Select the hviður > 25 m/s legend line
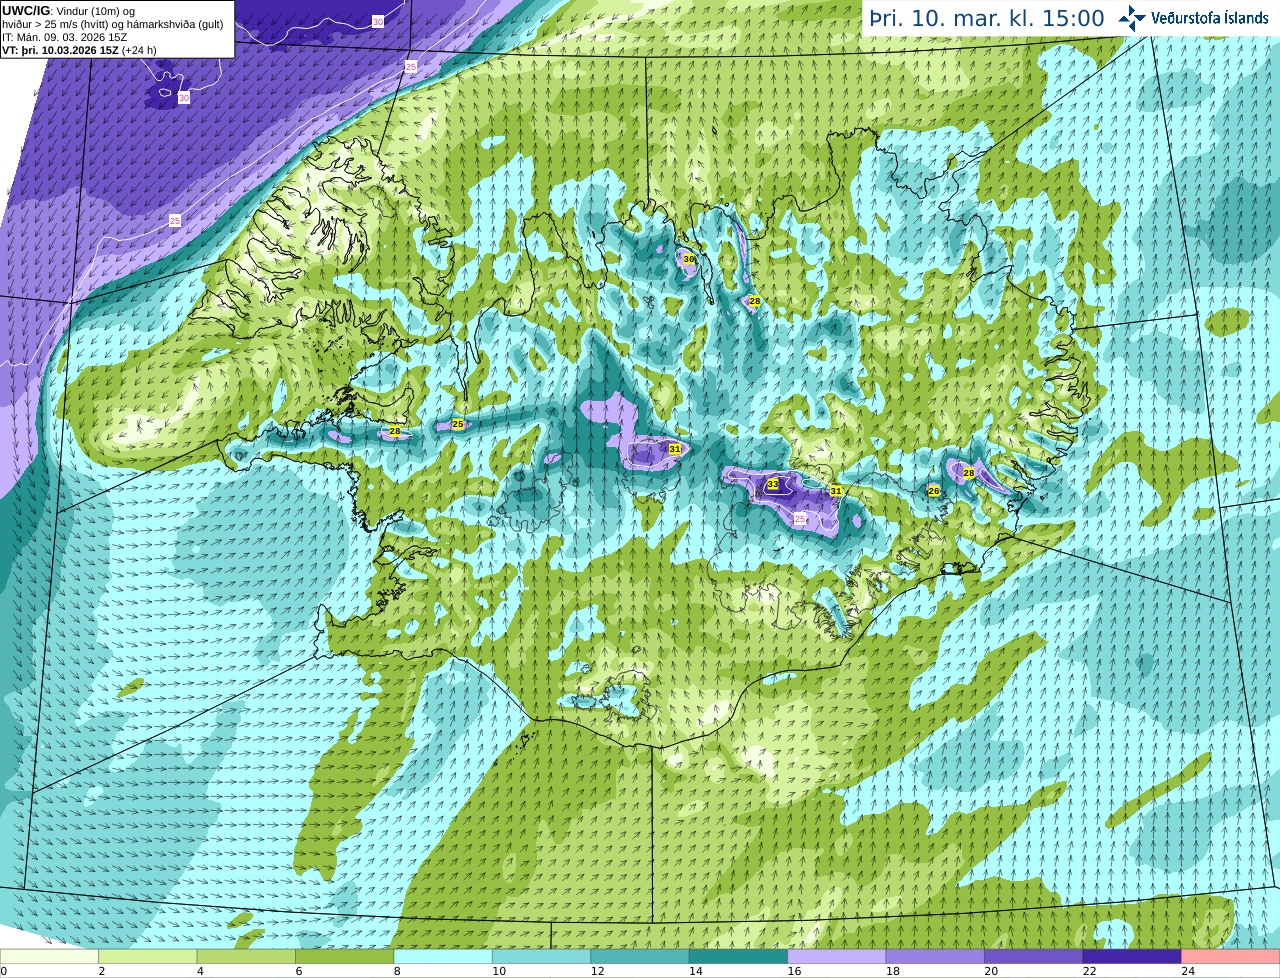The image size is (1280, 978). pos(113,24)
